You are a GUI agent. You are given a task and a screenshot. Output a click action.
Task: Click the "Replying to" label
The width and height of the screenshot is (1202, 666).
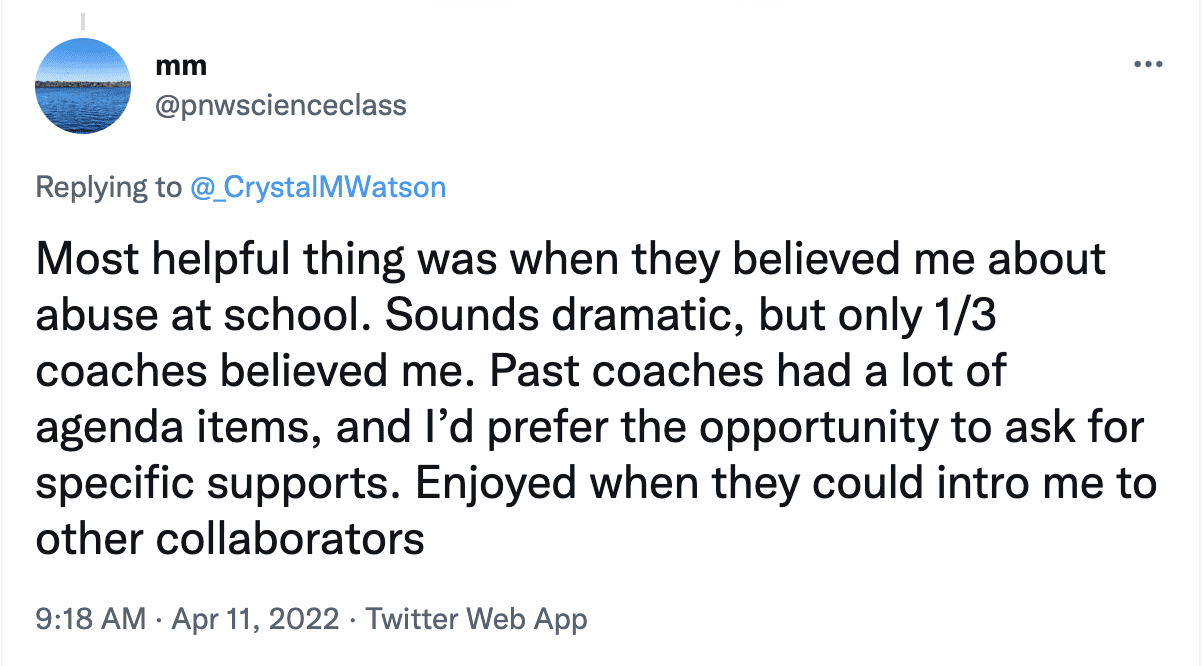pos(108,187)
